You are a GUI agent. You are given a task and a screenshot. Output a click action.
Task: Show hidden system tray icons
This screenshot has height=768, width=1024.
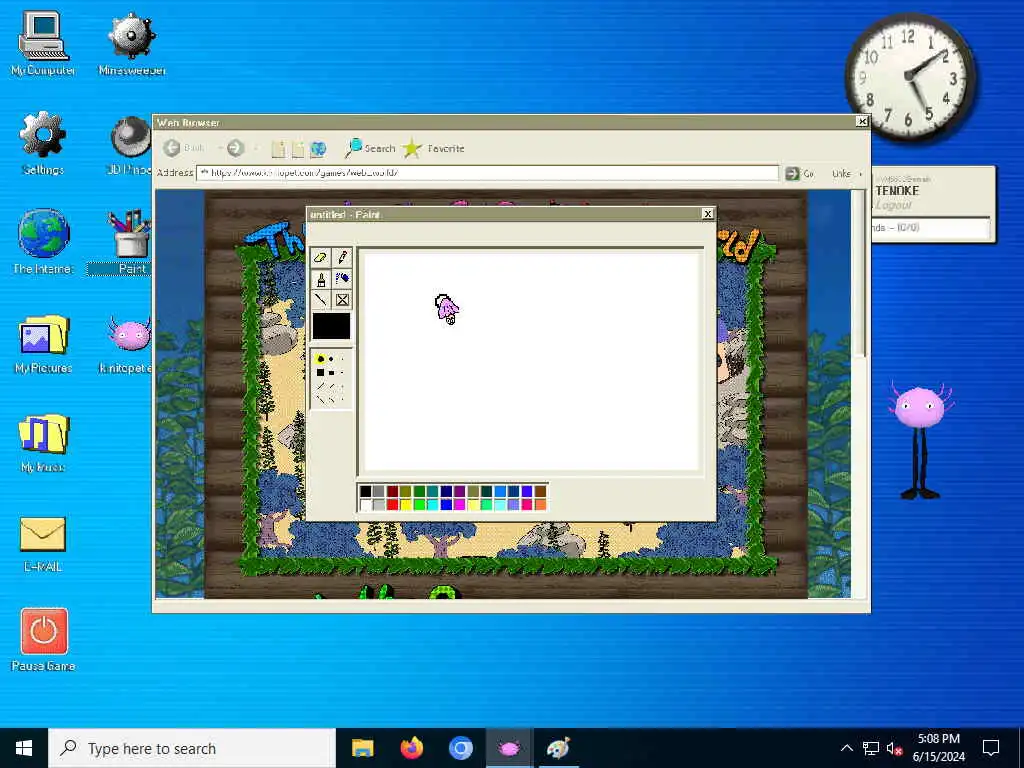click(x=846, y=748)
